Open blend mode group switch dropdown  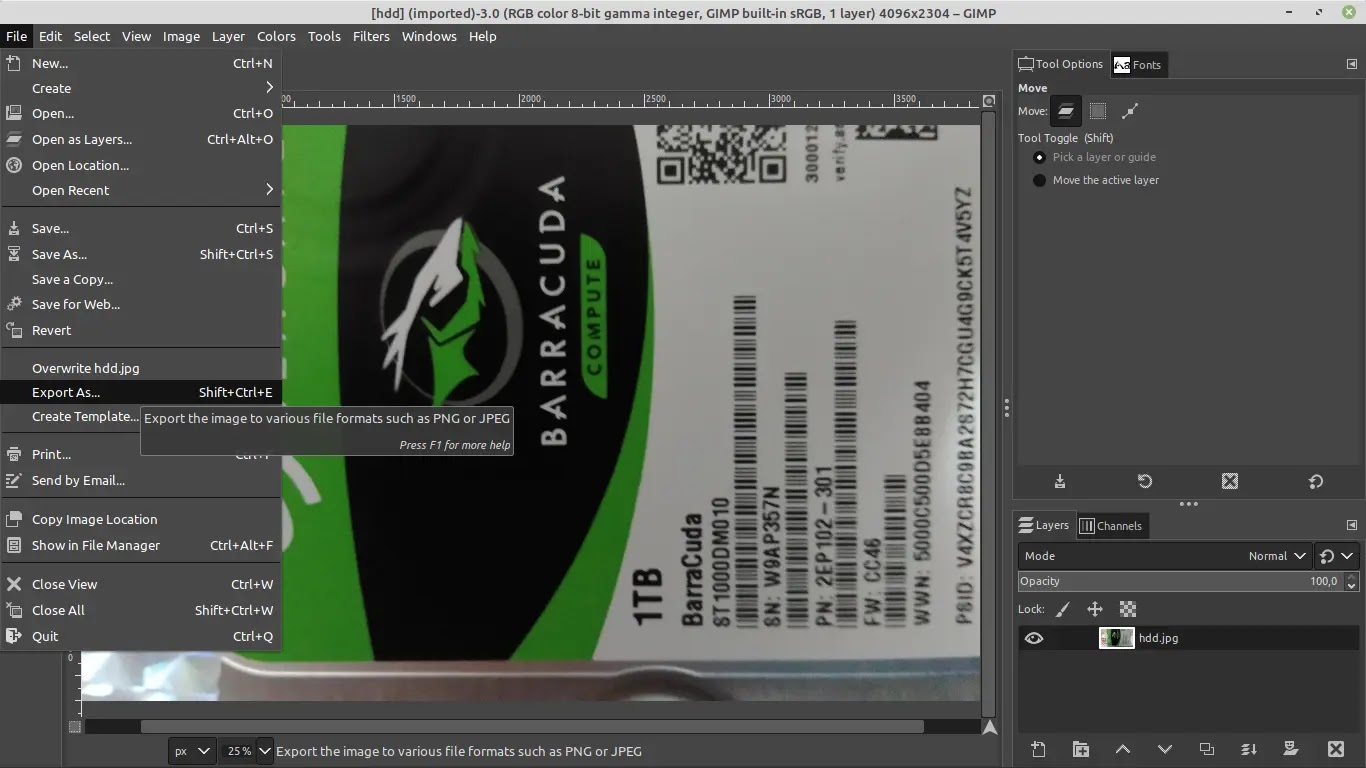coord(1337,556)
